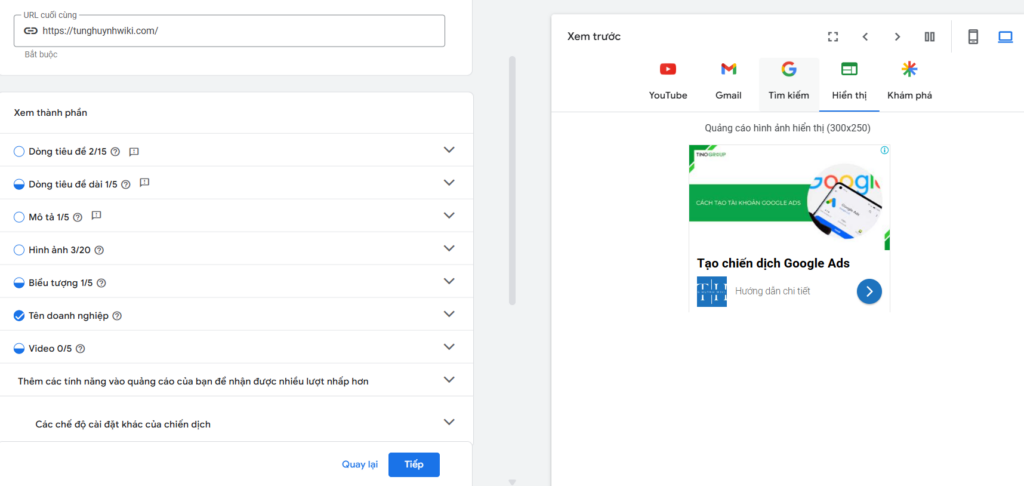The height and width of the screenshot is (486, 1024).
Task: Select the Hiển thị preview tab
Action: click(849, 84)
